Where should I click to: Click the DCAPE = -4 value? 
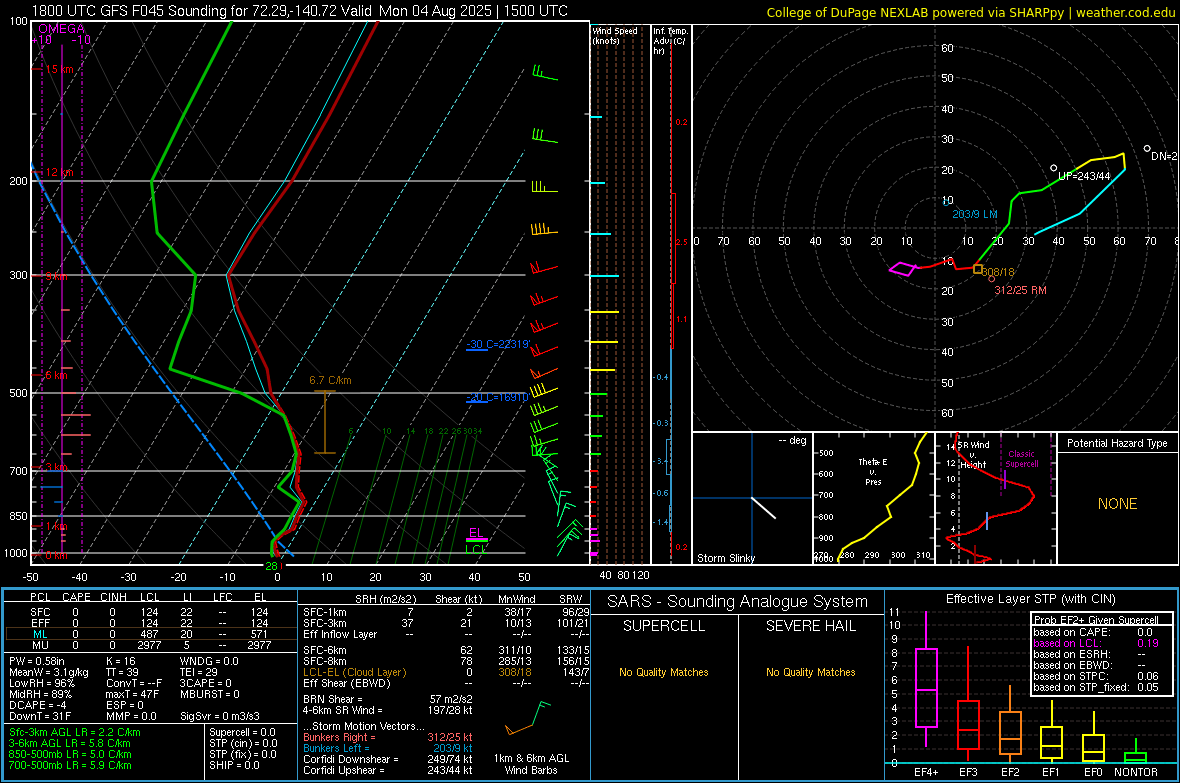38,705
